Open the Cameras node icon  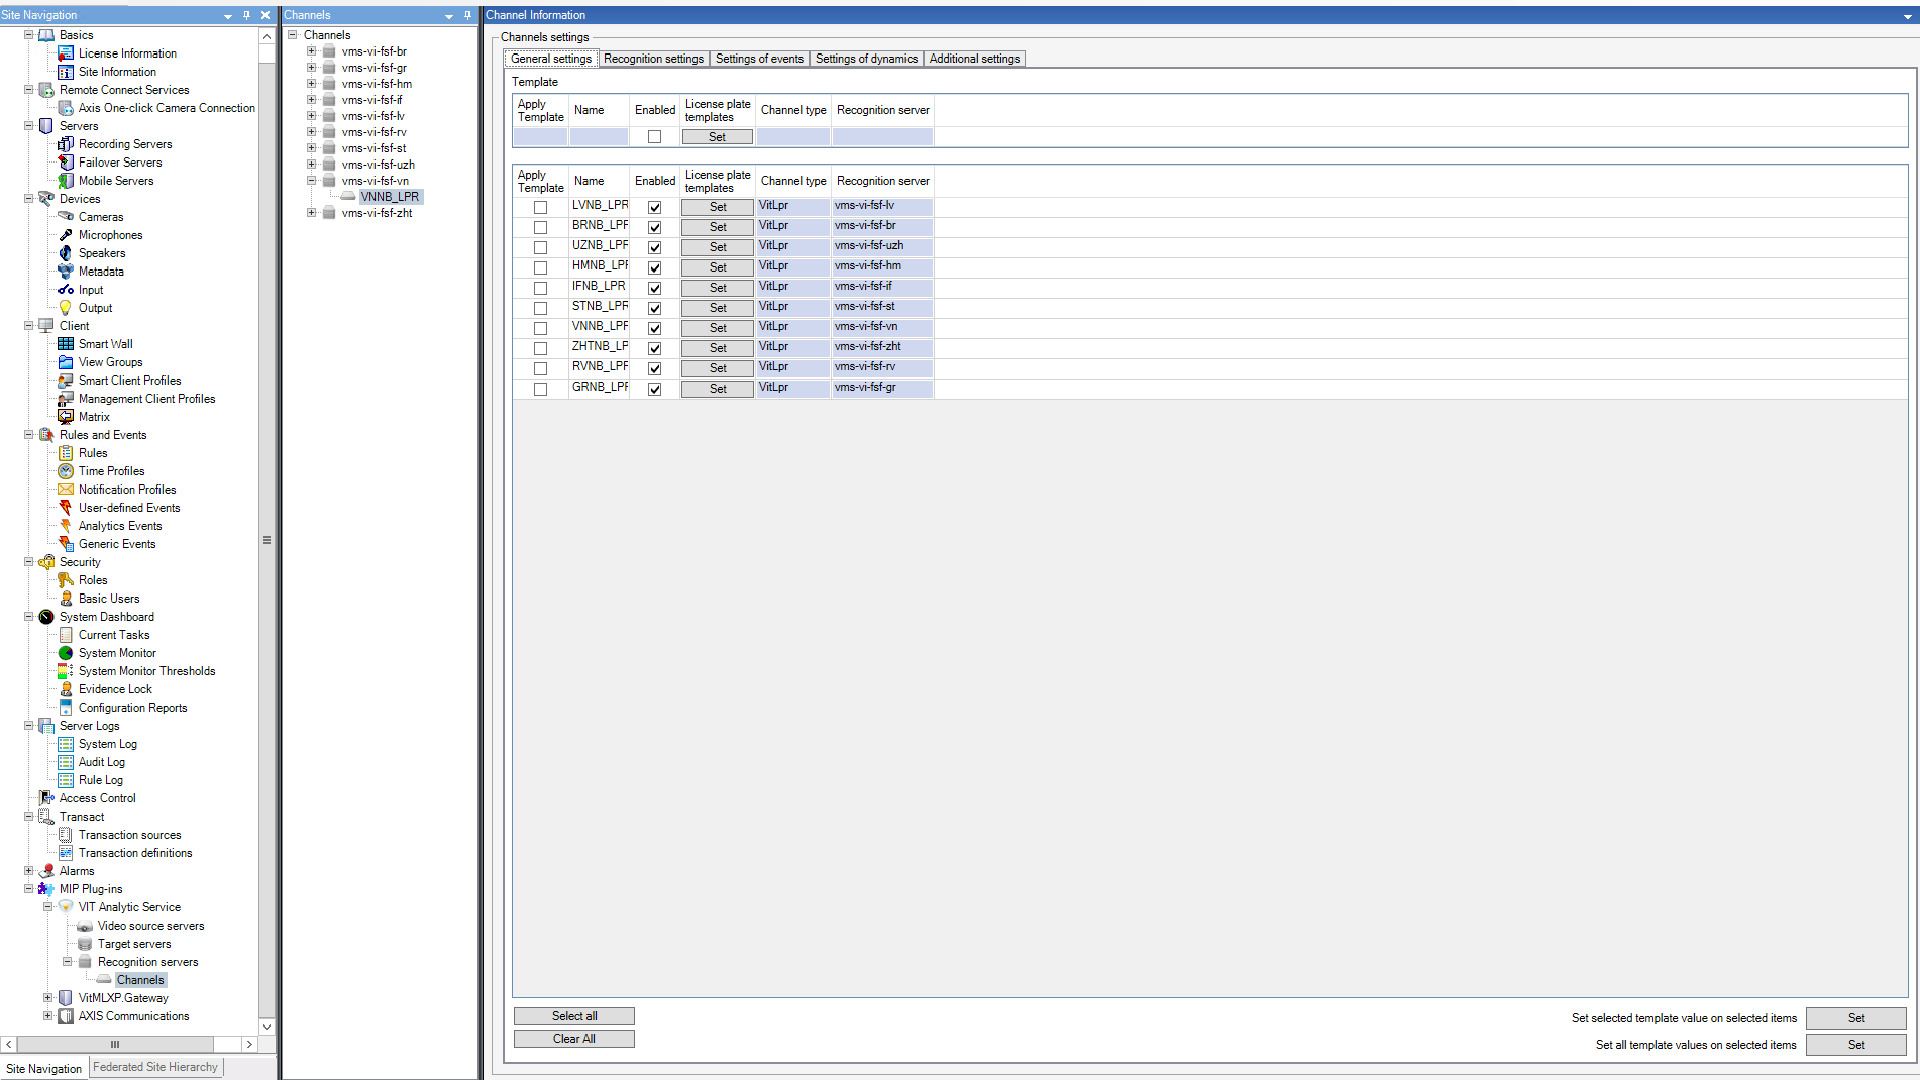click(66, 217)
